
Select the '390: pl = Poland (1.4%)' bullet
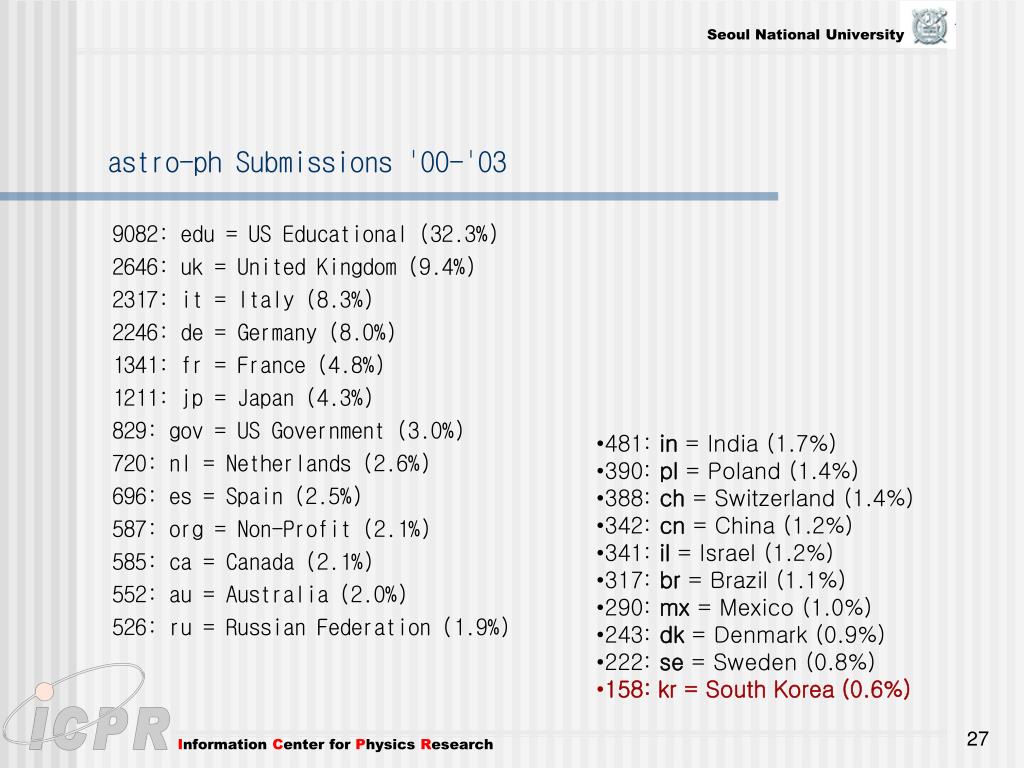[x=728, y=472]
